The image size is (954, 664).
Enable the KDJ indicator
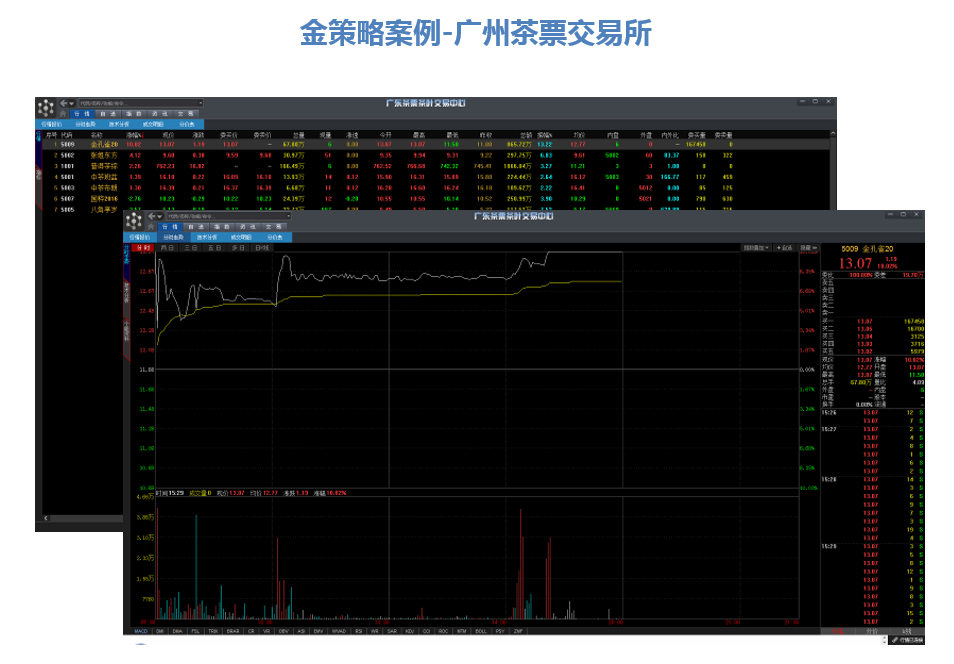409,631
